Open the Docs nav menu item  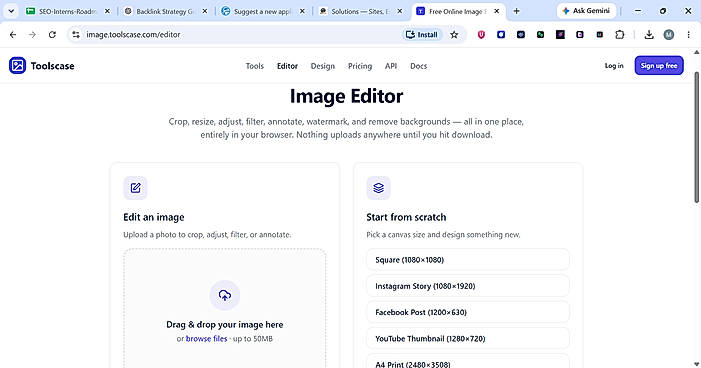pyautogui.click(x=418, y=66)
